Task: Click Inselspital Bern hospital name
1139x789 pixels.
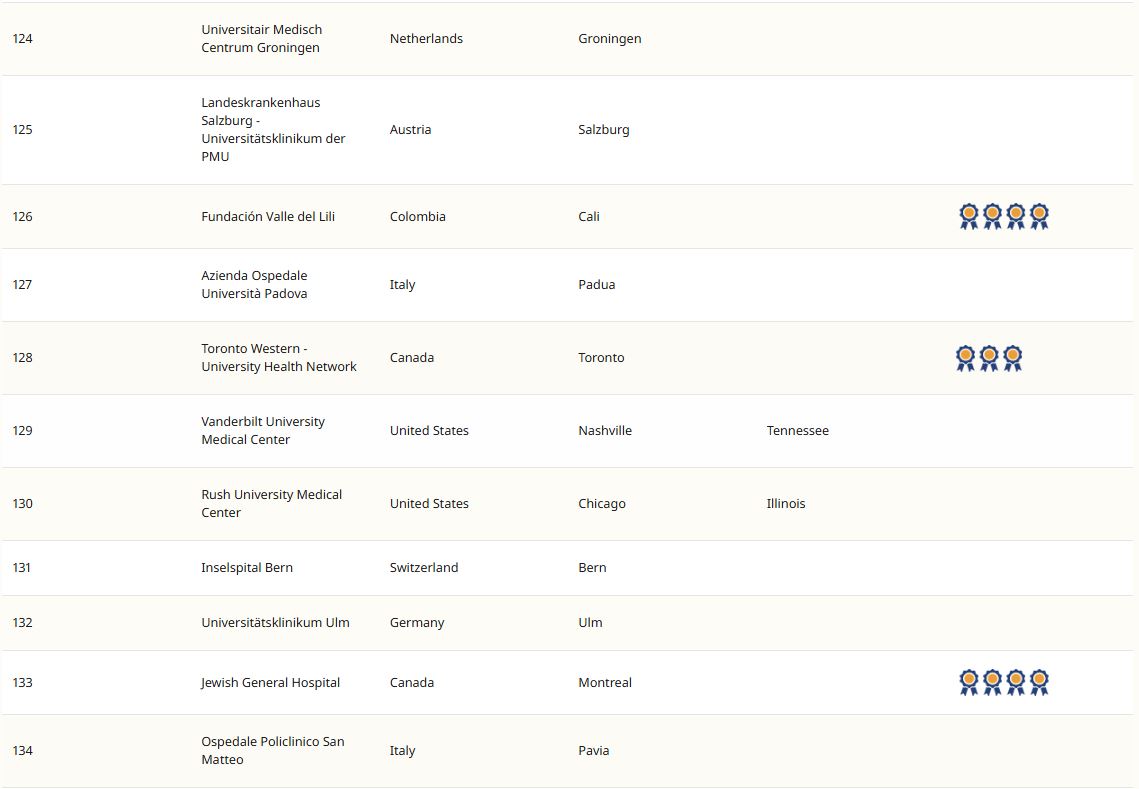Action: 247,568
